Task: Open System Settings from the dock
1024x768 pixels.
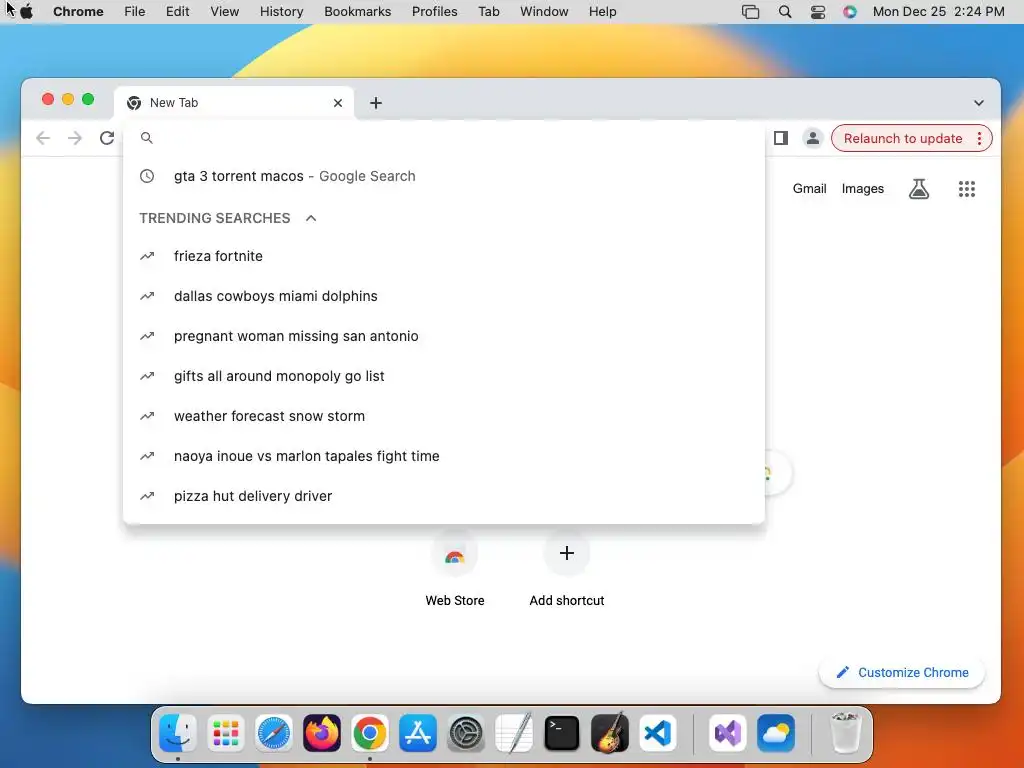Action: point(466,733)
